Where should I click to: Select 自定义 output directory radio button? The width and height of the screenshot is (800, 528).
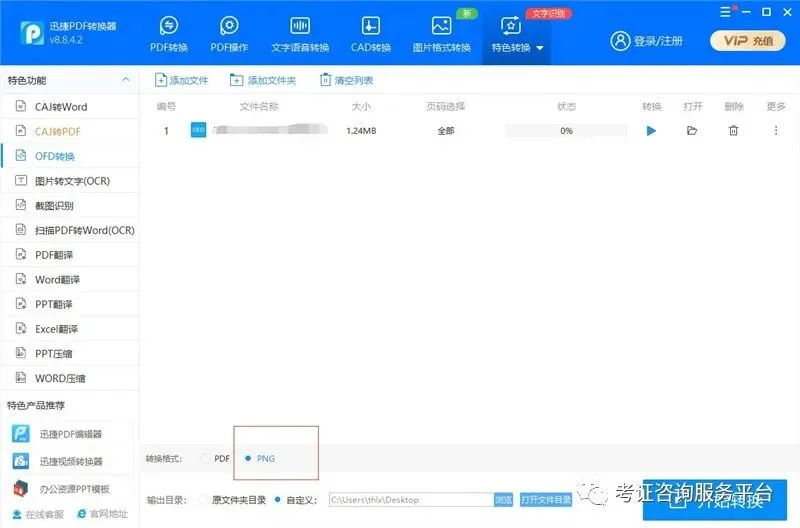[x=278, y=499]
